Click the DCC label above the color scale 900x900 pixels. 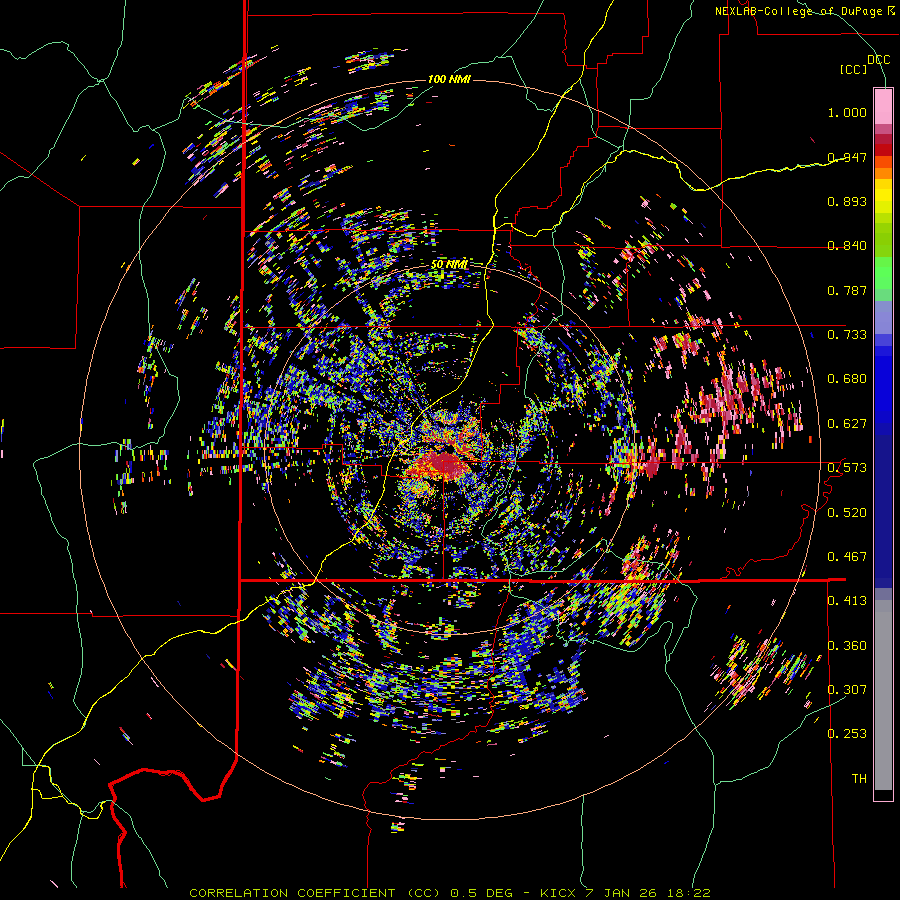tap(878, 60)
